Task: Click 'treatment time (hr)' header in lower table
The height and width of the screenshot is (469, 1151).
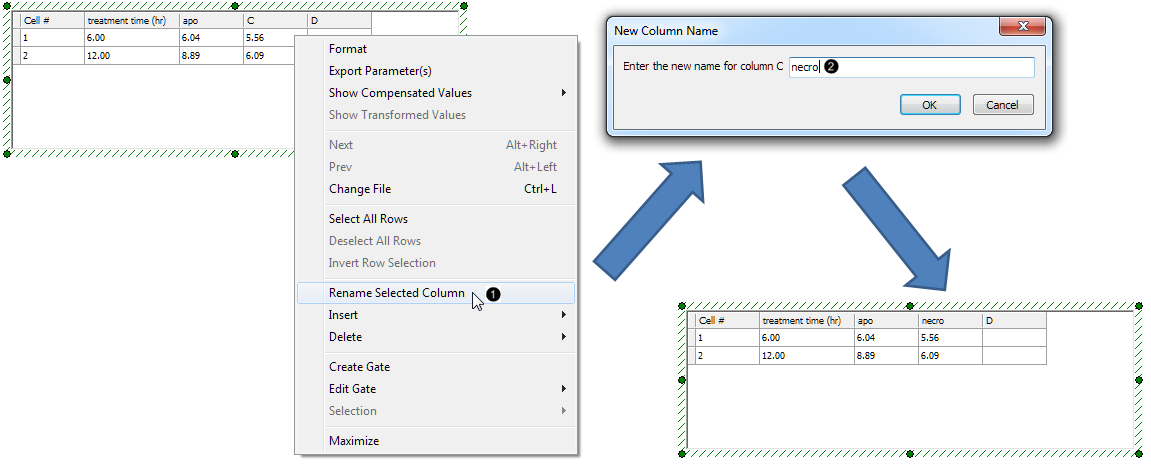Action: coord(806,321)
